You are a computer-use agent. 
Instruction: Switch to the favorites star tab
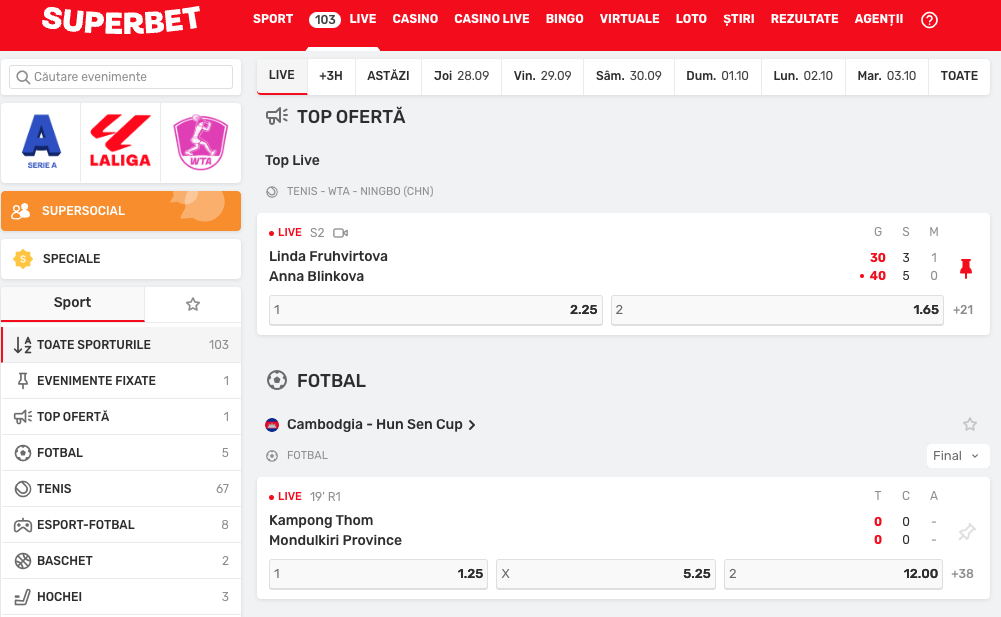pos(193,304)
